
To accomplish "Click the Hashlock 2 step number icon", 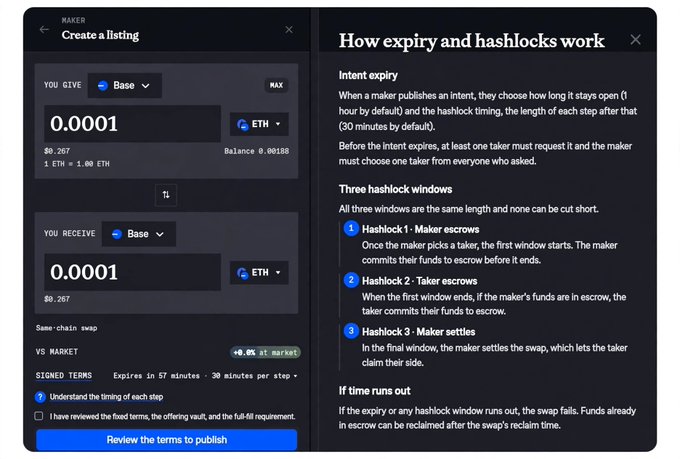I will click(x=351, y=280).
